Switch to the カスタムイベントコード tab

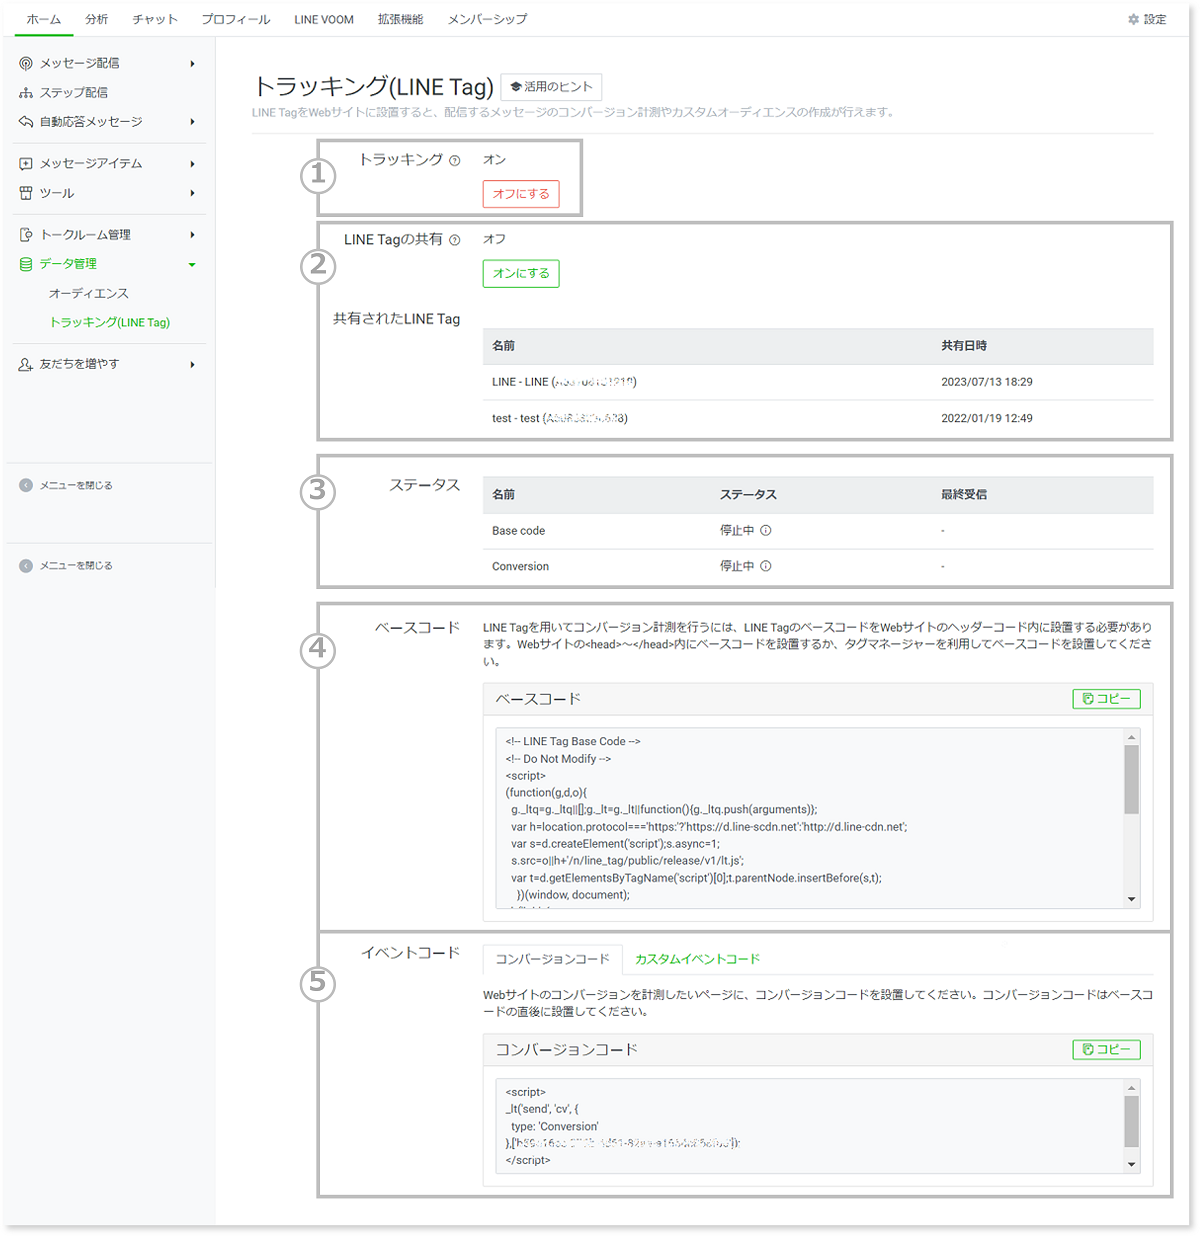(697, 959)
